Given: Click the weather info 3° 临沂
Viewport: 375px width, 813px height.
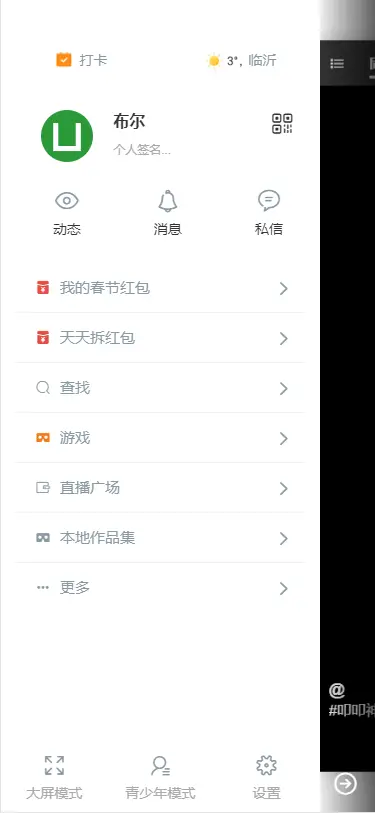Looking at the screenshot, I should pyautogui.click(x=242, y=61).
